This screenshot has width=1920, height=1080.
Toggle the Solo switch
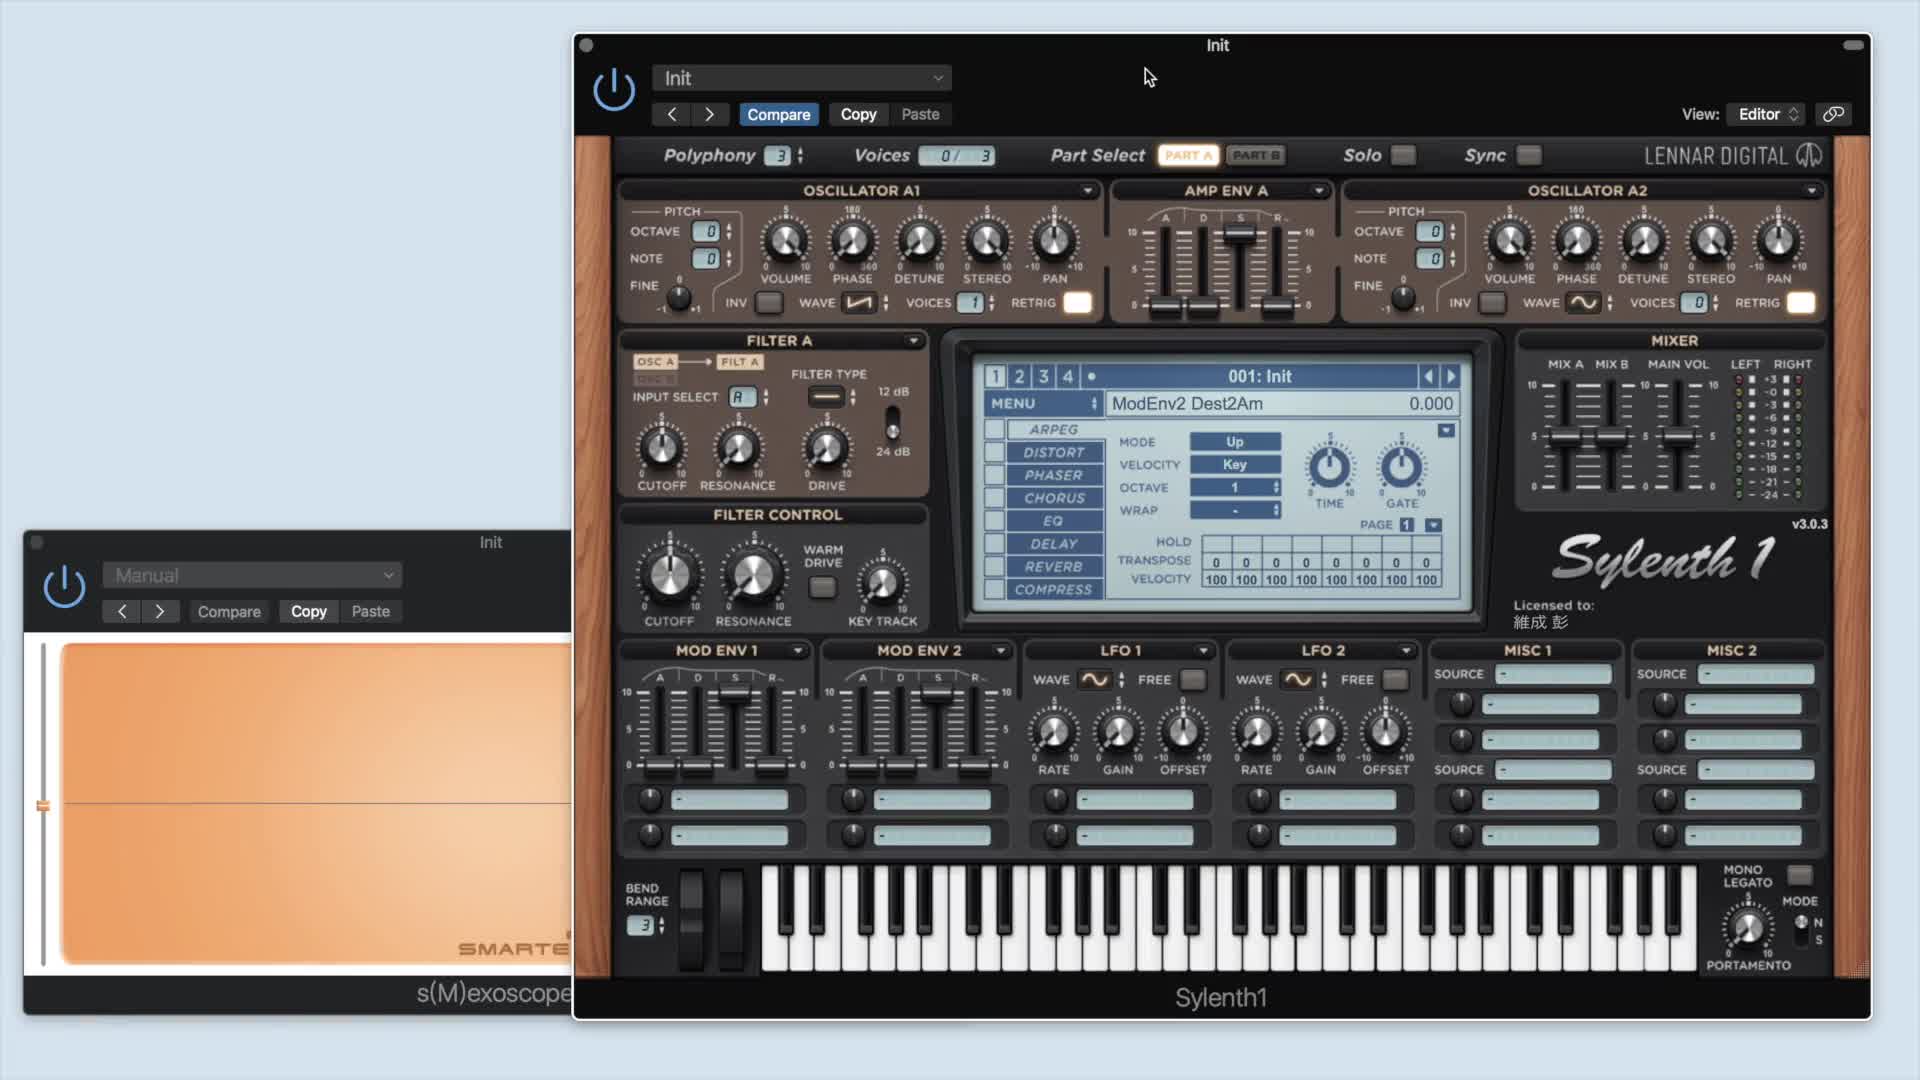(1404, 155)
